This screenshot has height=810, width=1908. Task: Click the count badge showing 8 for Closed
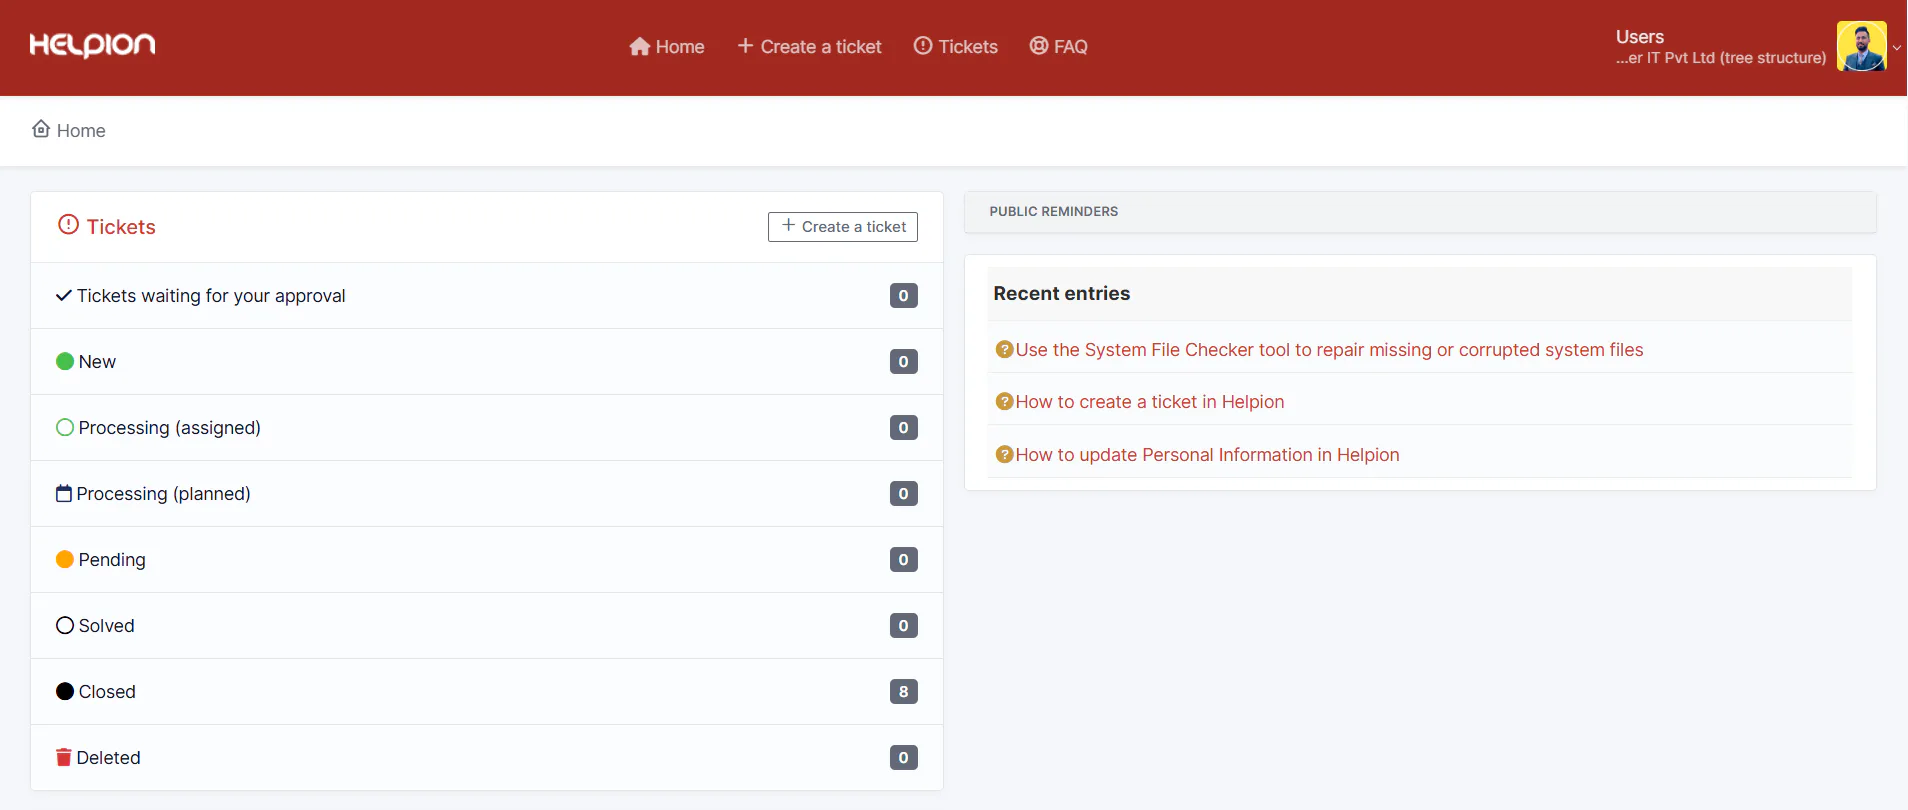(904, 692)
